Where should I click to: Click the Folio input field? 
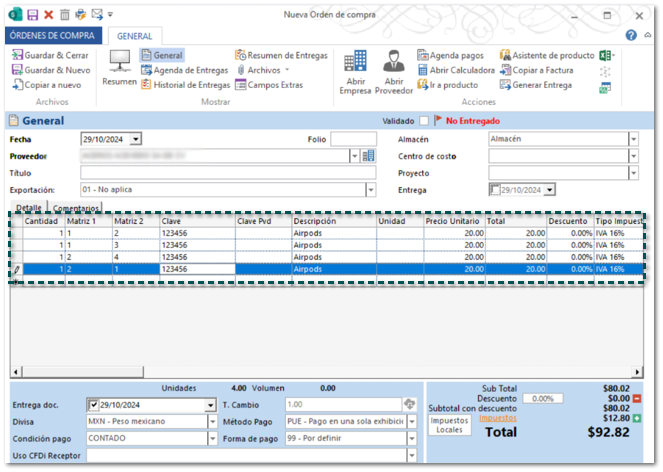(x=353, y=139)
